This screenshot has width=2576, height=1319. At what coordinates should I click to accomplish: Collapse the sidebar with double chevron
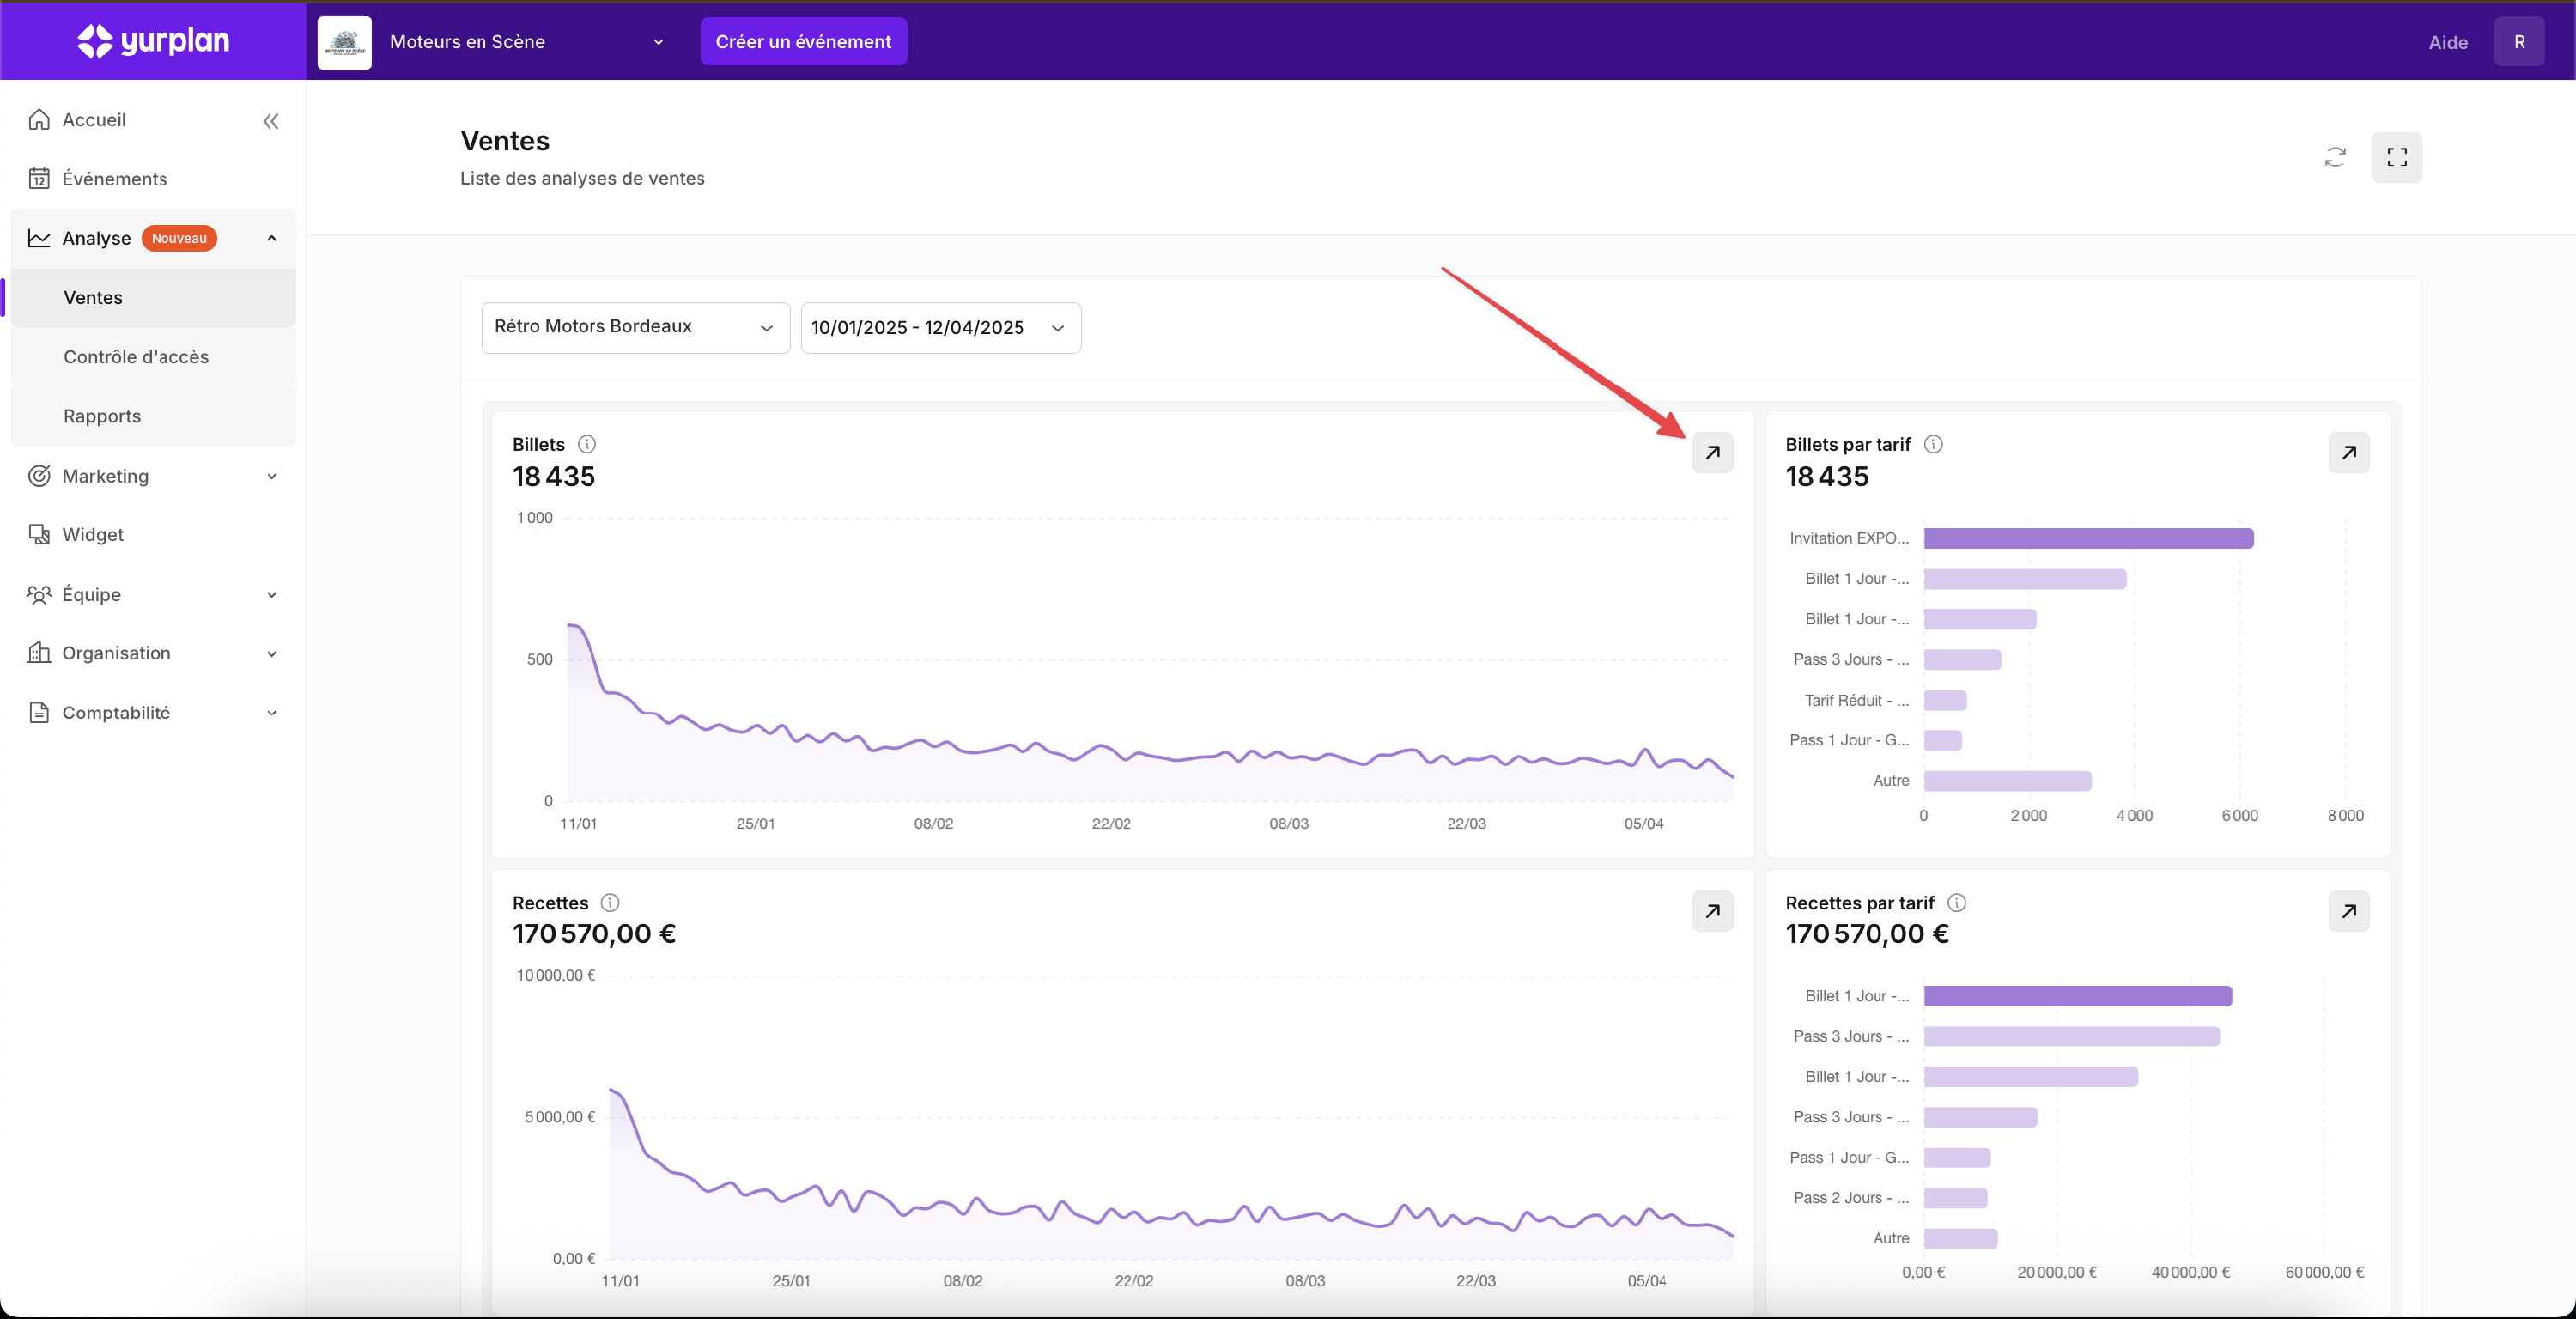(x=270, y=121)
